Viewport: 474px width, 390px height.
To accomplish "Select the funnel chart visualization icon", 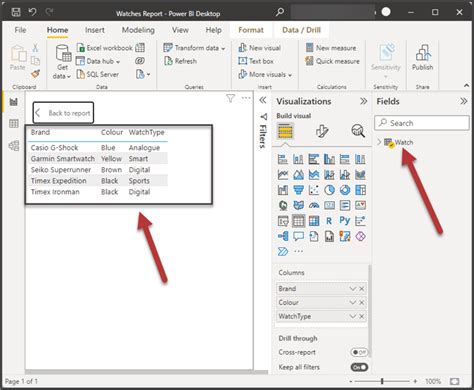I will [298, 190].
